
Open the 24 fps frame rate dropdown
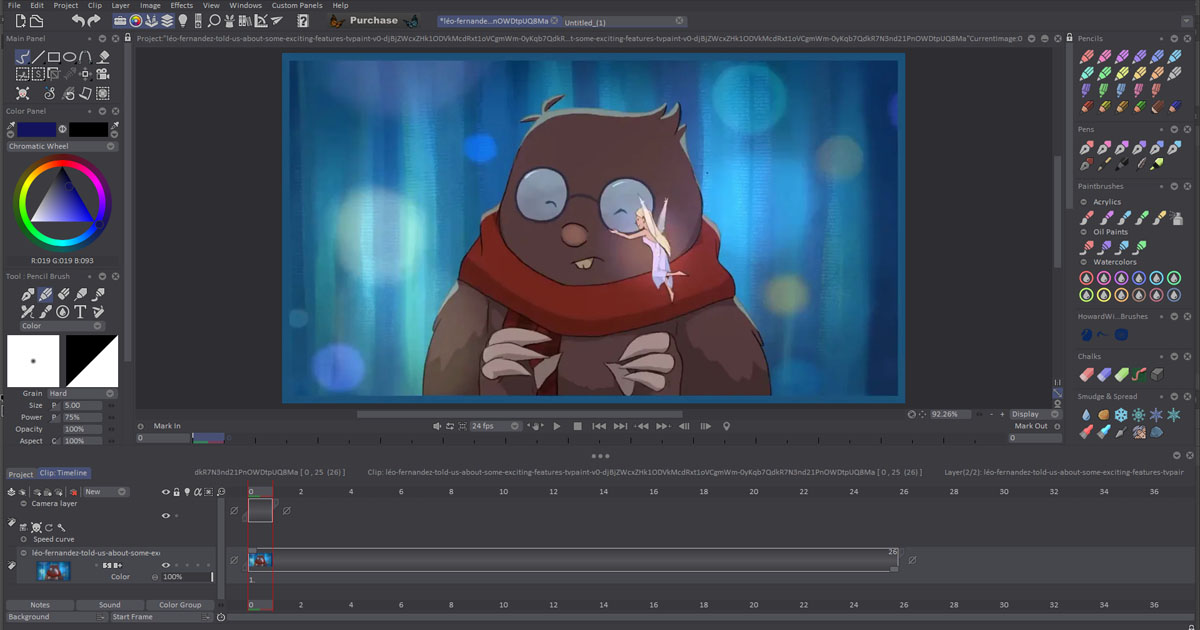point(490,425)
